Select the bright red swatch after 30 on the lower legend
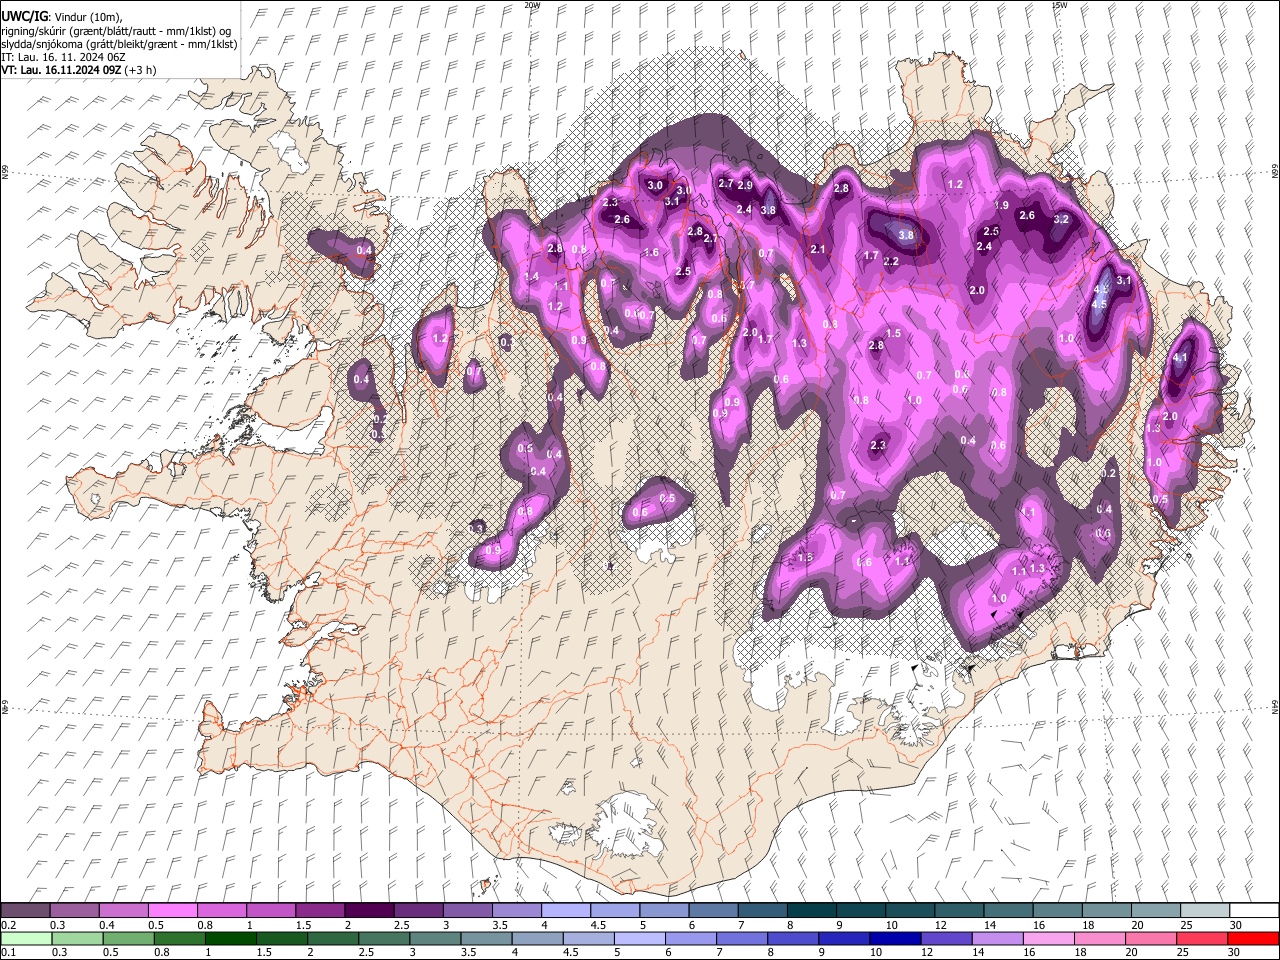The image size is (1280, 960). pyautogui.click(x=1253, y=938)
